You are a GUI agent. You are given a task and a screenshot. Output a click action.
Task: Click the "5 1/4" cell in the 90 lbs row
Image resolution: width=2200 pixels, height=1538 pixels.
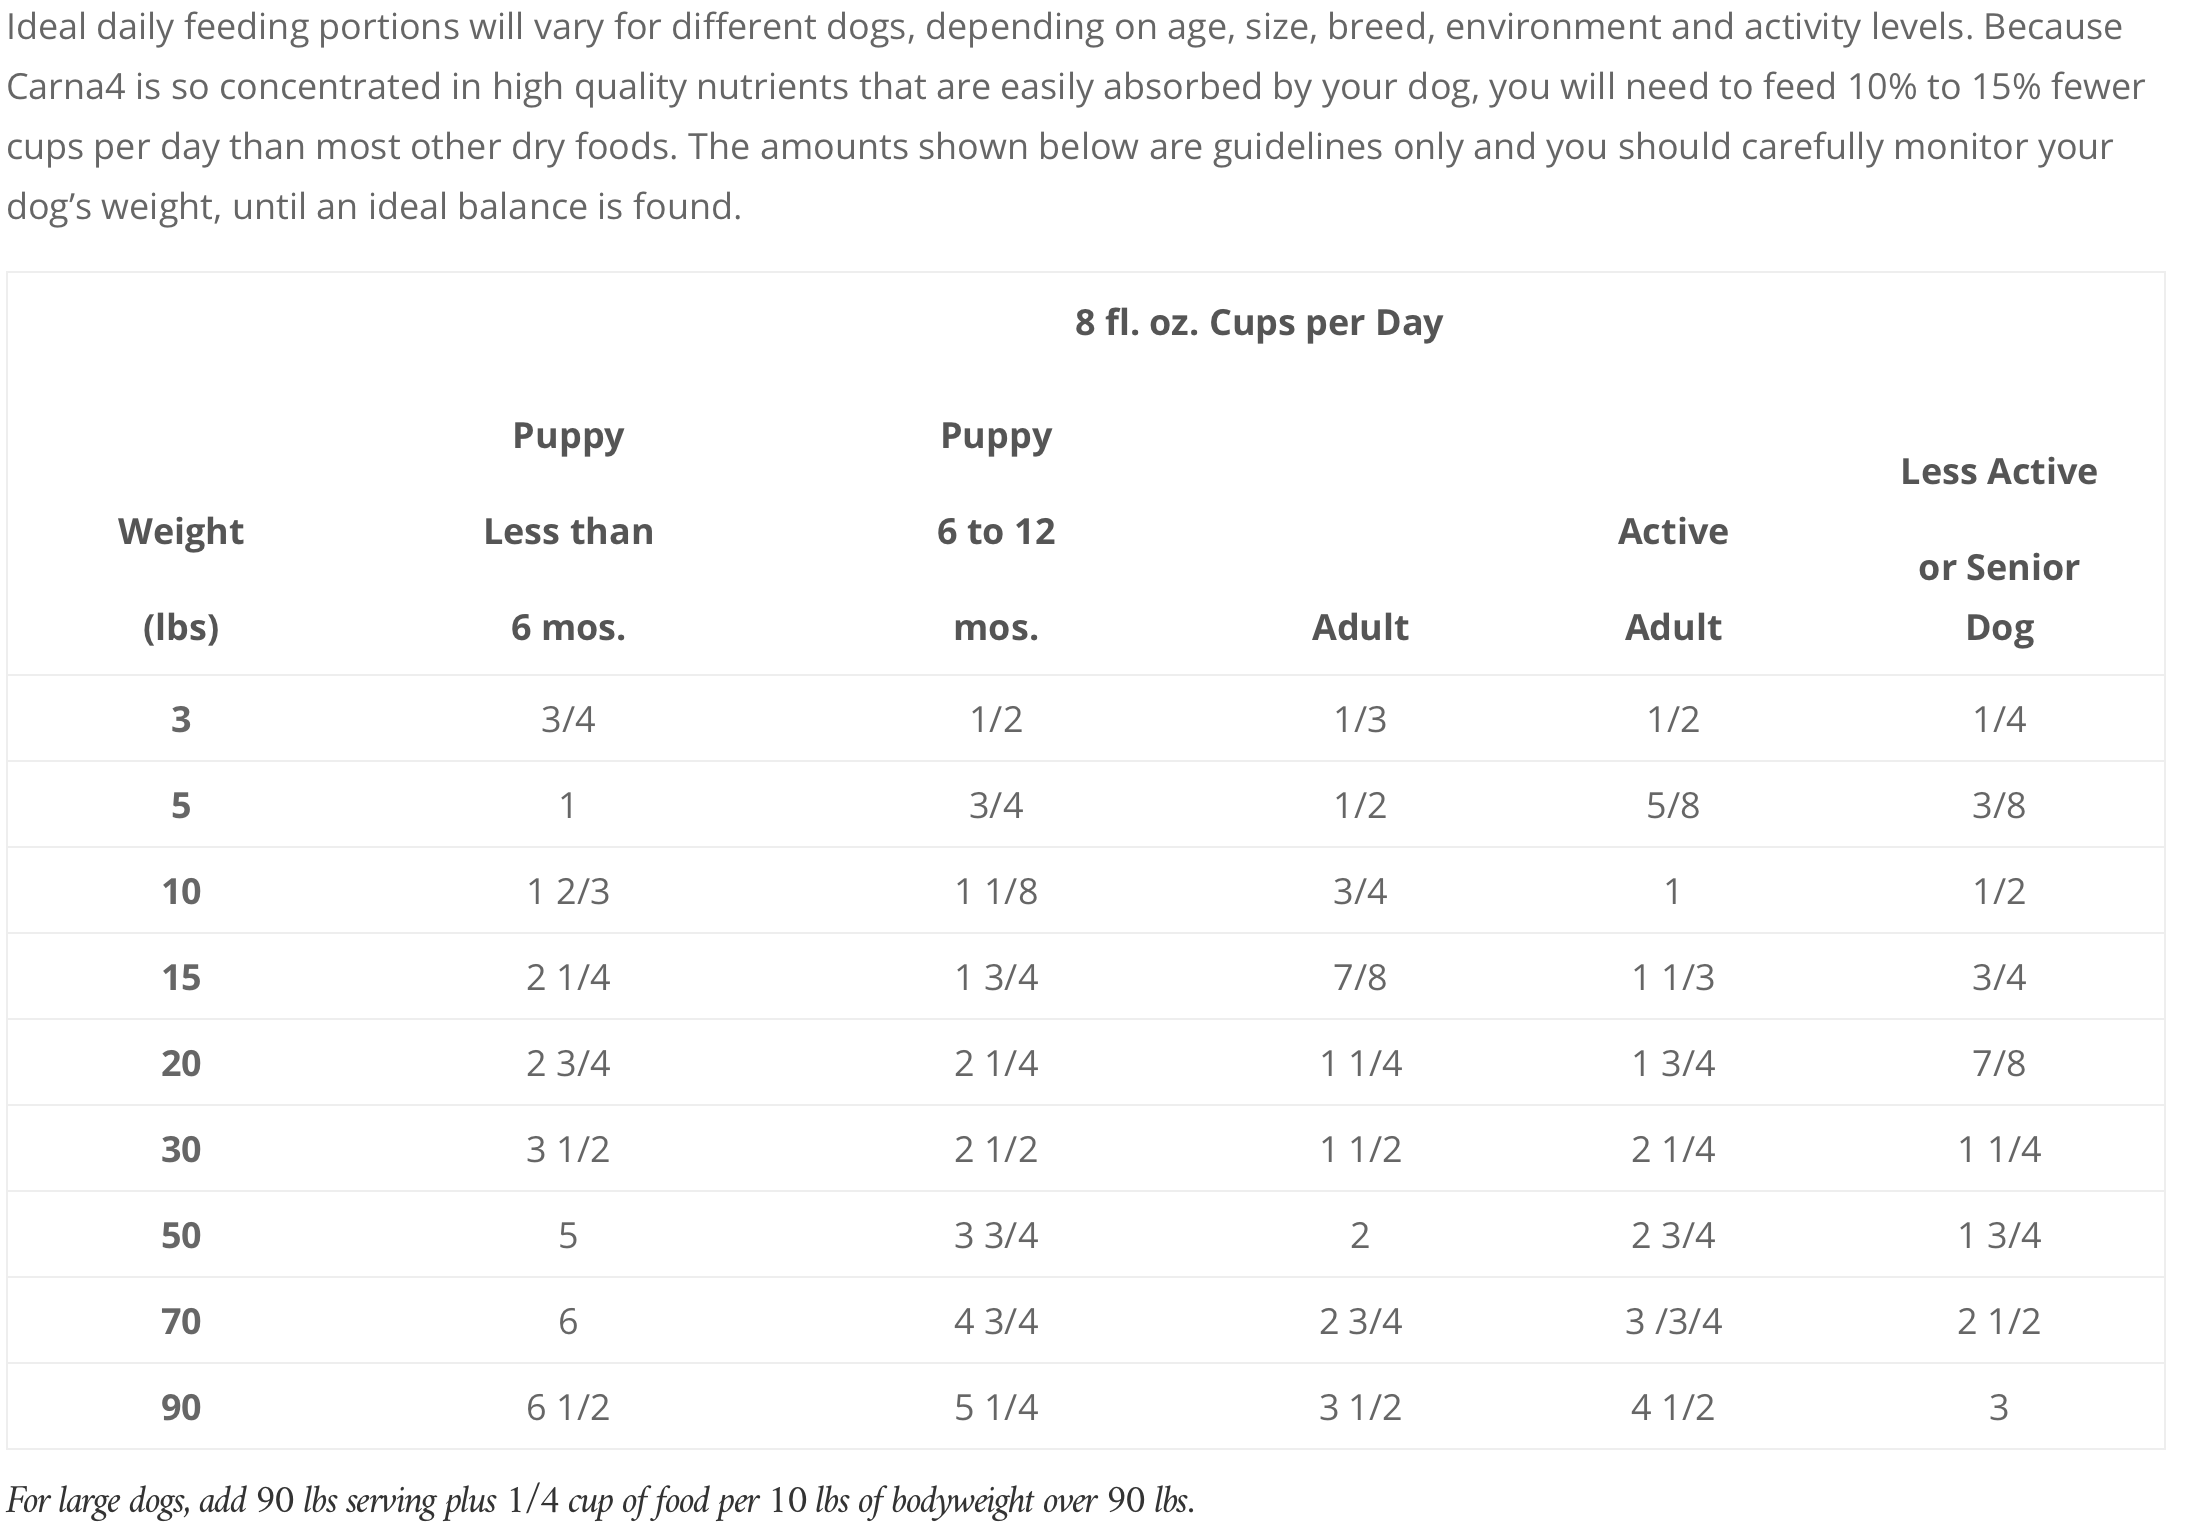(x=996, y=1407)
